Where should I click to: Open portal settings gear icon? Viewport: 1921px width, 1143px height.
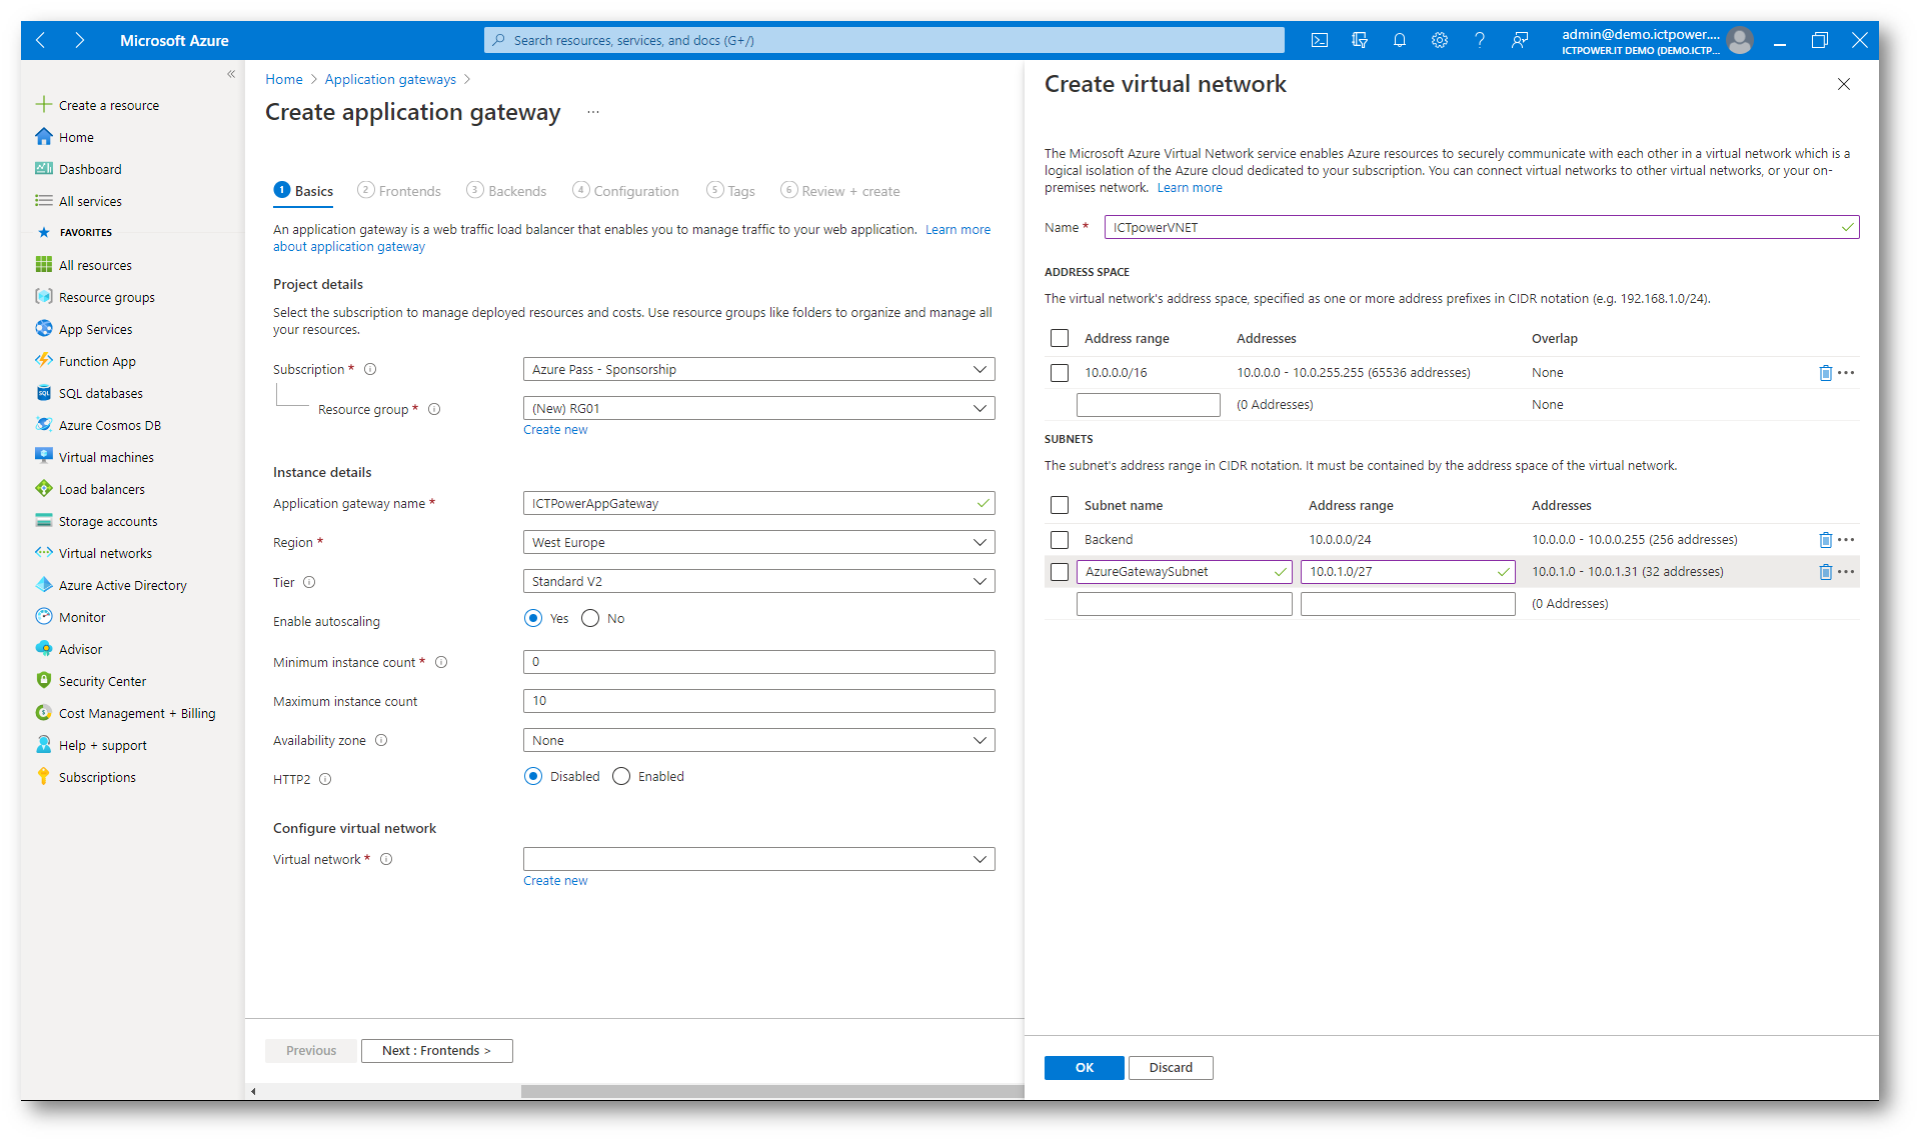point(1439,40)
